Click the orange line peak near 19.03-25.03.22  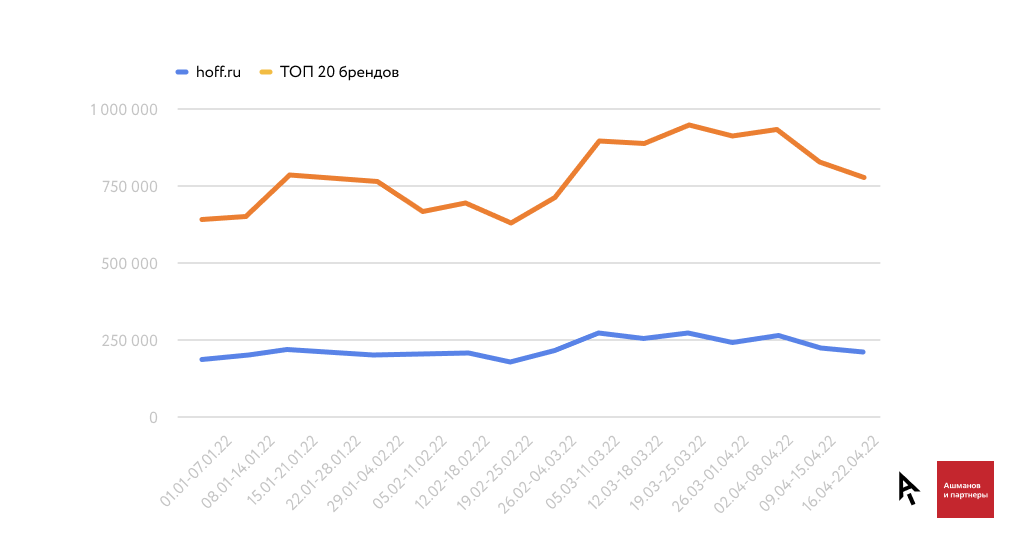(689, 125)
